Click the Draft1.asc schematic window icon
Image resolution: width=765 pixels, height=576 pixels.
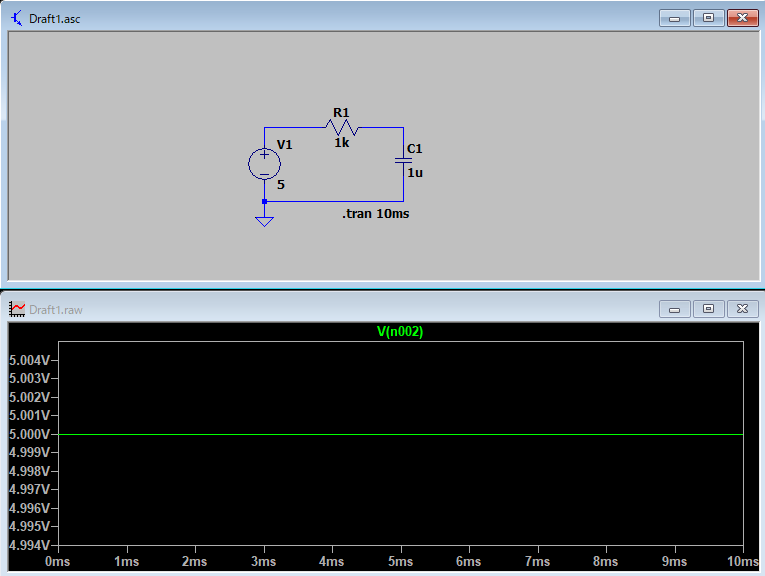coord(17,18)
